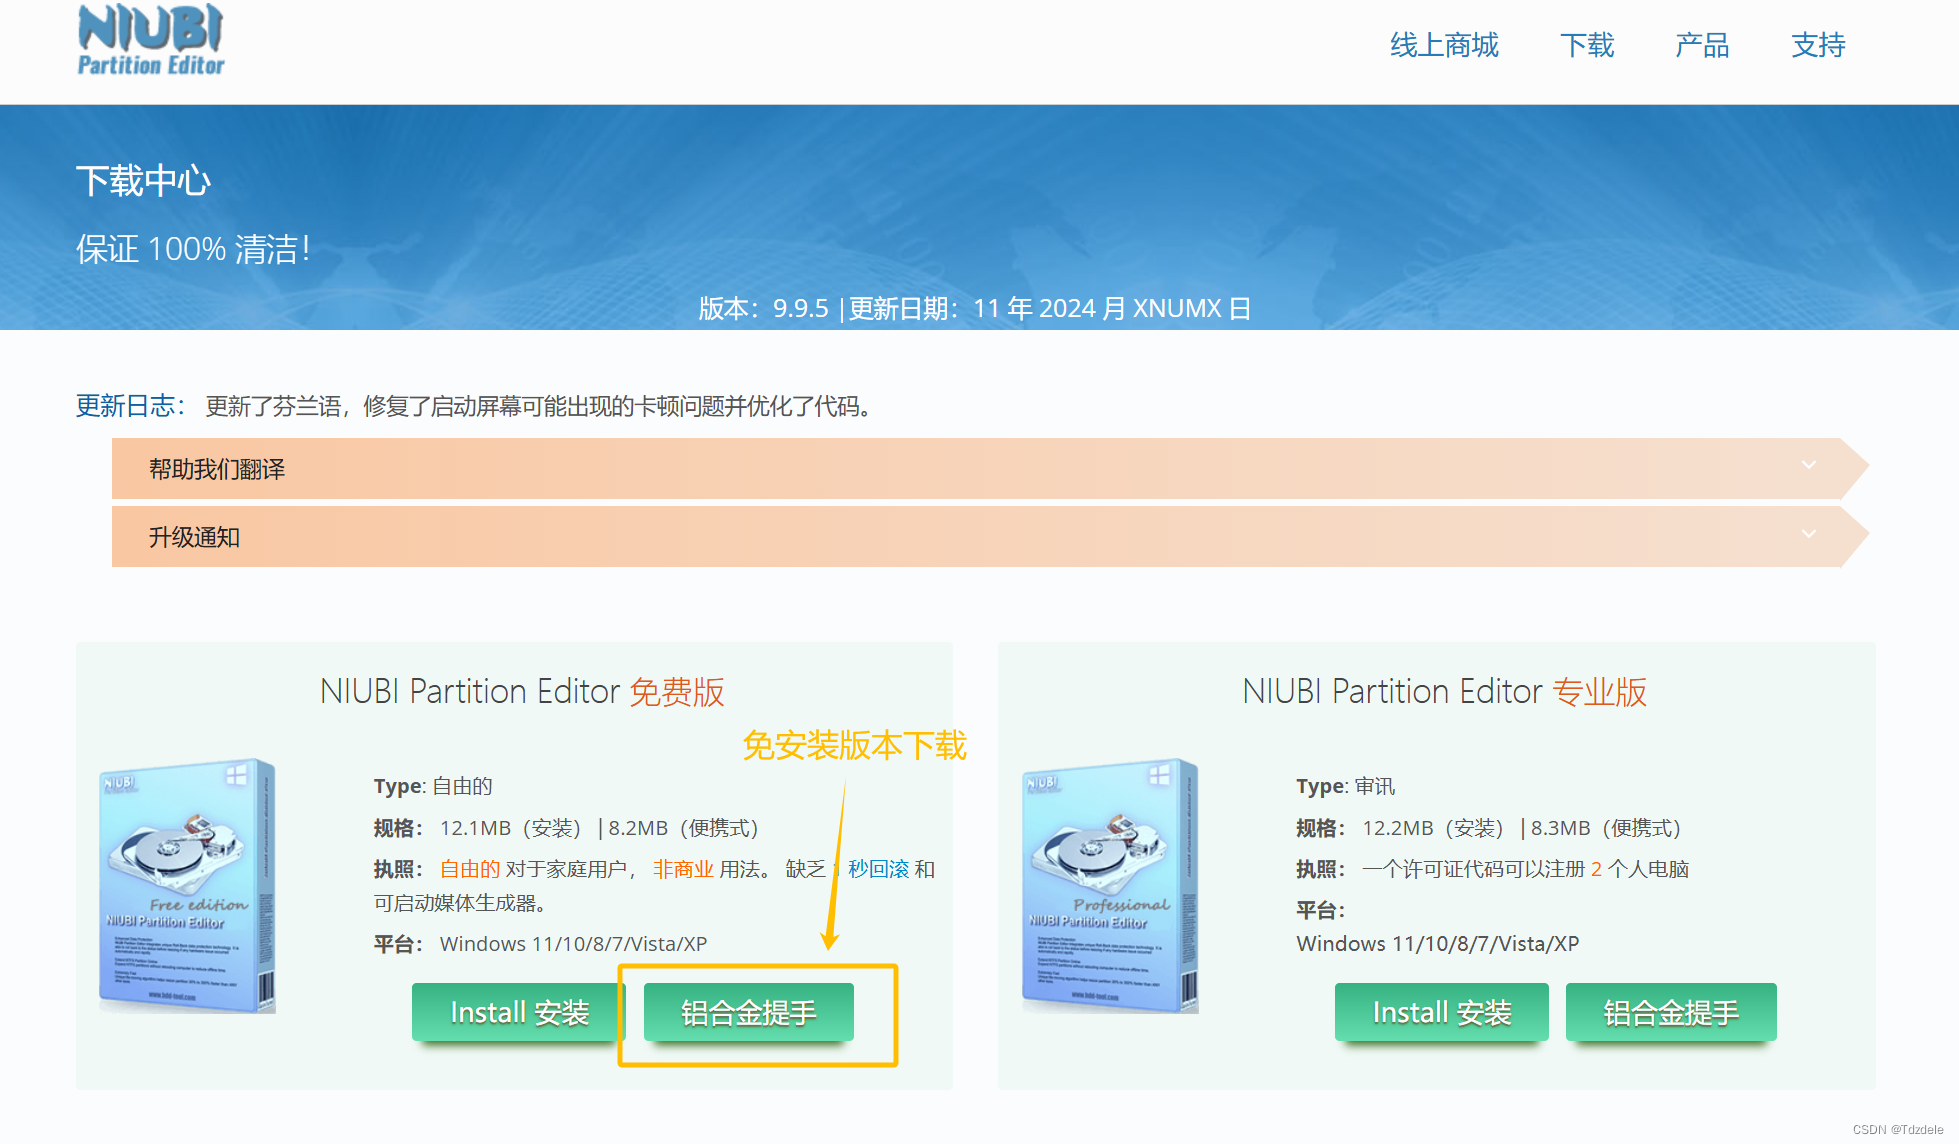The height and width of the screenshot is (1144, 1959).
Task: Expand the 升级通知 chevron arrow
Action: pos(1808,534)
